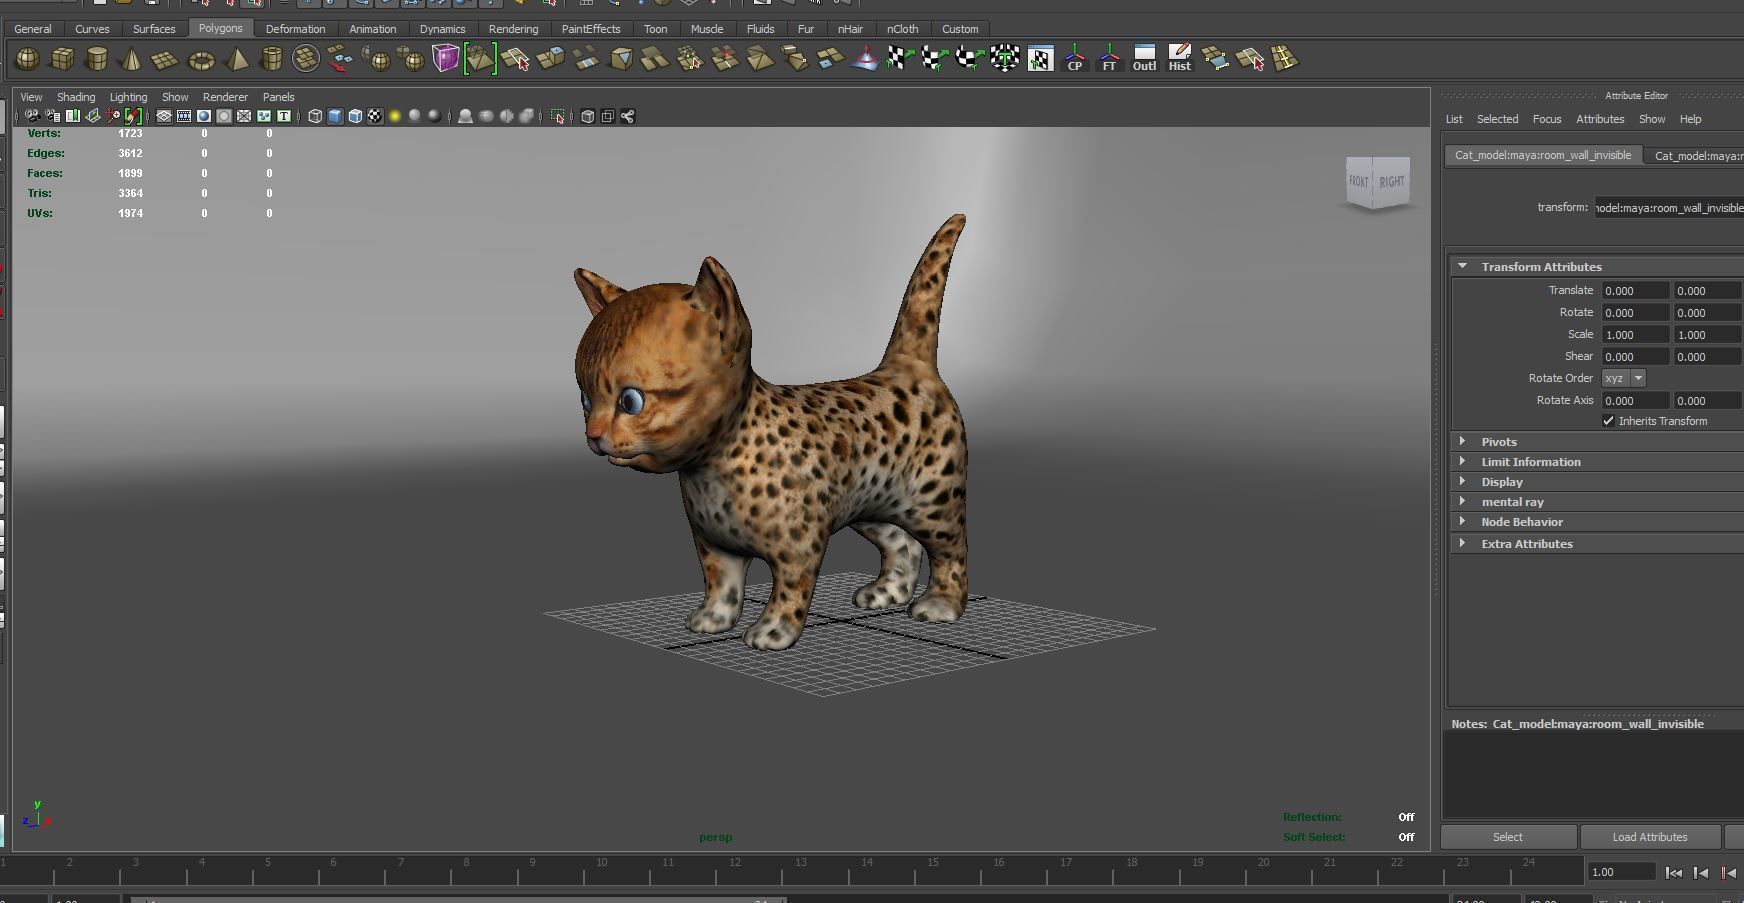Click the green-bracketed pyramid shelf icon

pyautogui.click(x=480, y=59)
